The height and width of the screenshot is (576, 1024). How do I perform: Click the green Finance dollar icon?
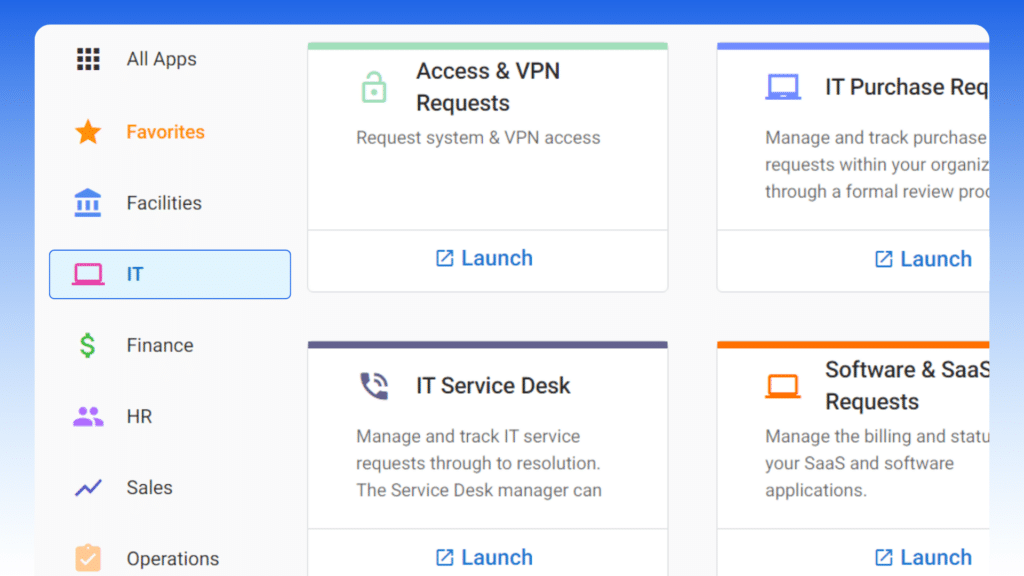(87, 345)
